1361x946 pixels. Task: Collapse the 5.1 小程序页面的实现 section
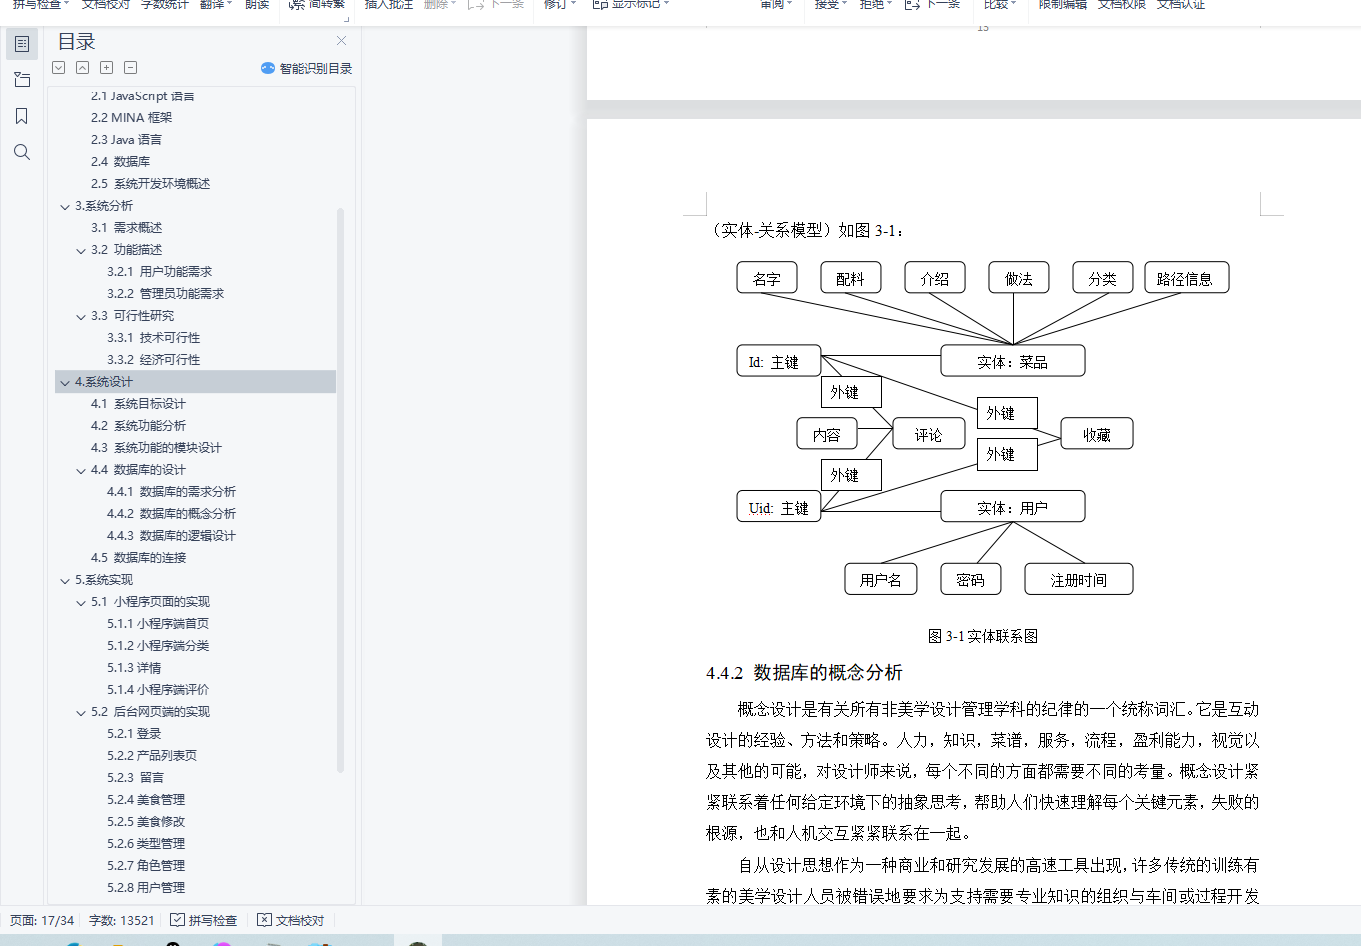(82, 603)
